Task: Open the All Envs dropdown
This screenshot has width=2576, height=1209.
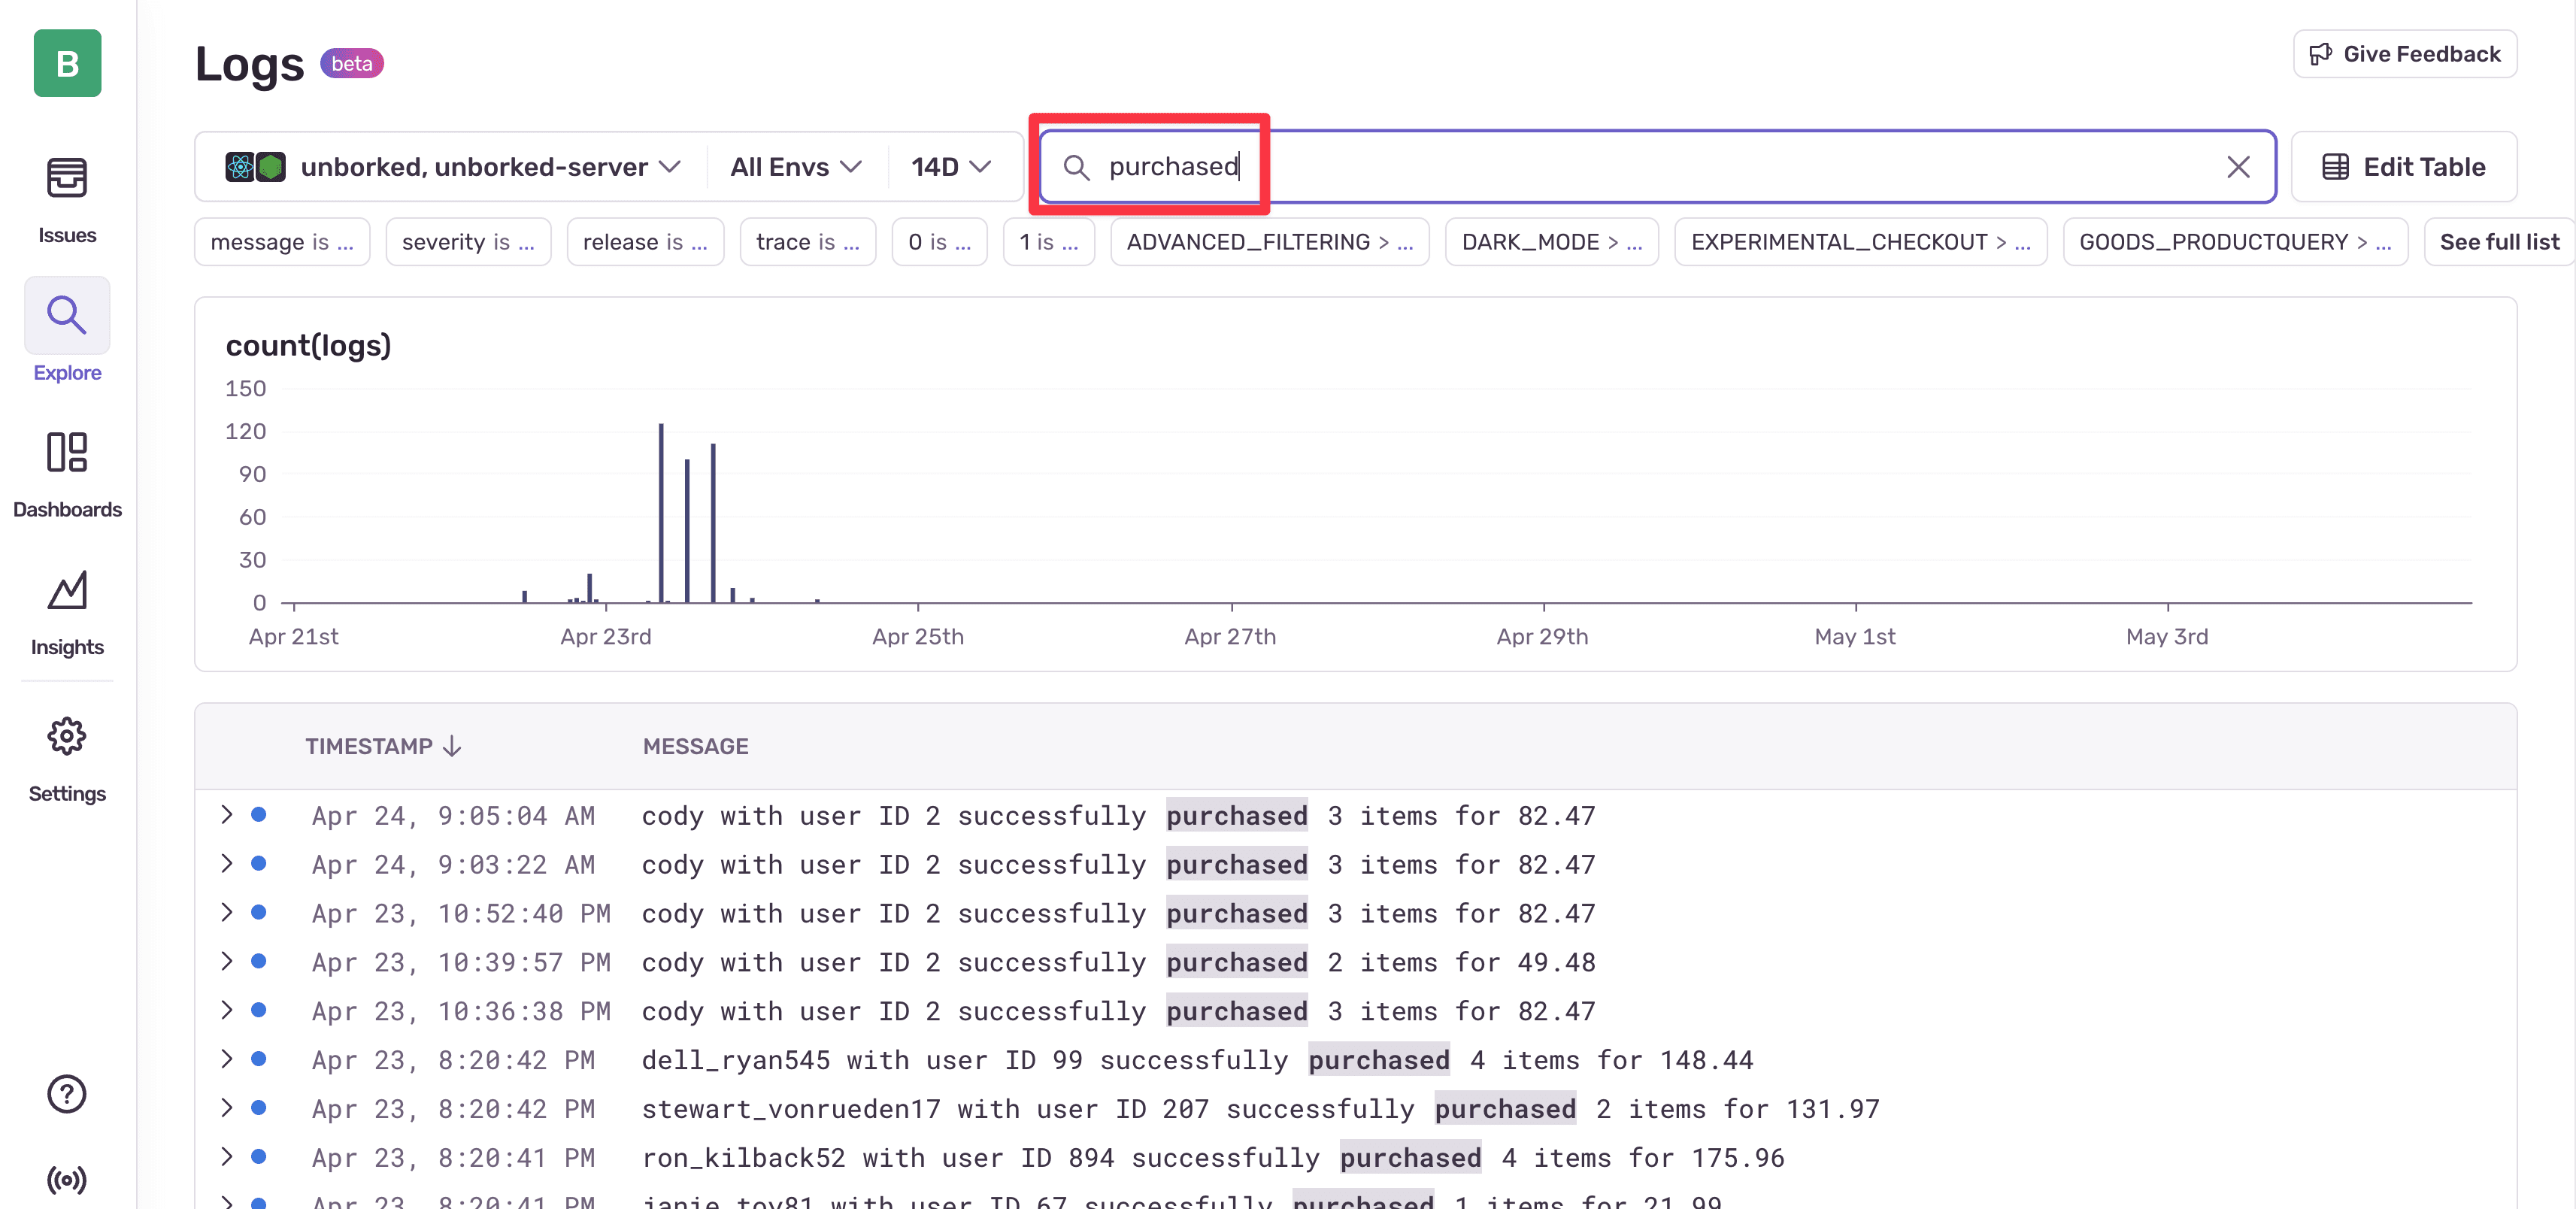Action: pyautogui.click(x=795, y=166)
